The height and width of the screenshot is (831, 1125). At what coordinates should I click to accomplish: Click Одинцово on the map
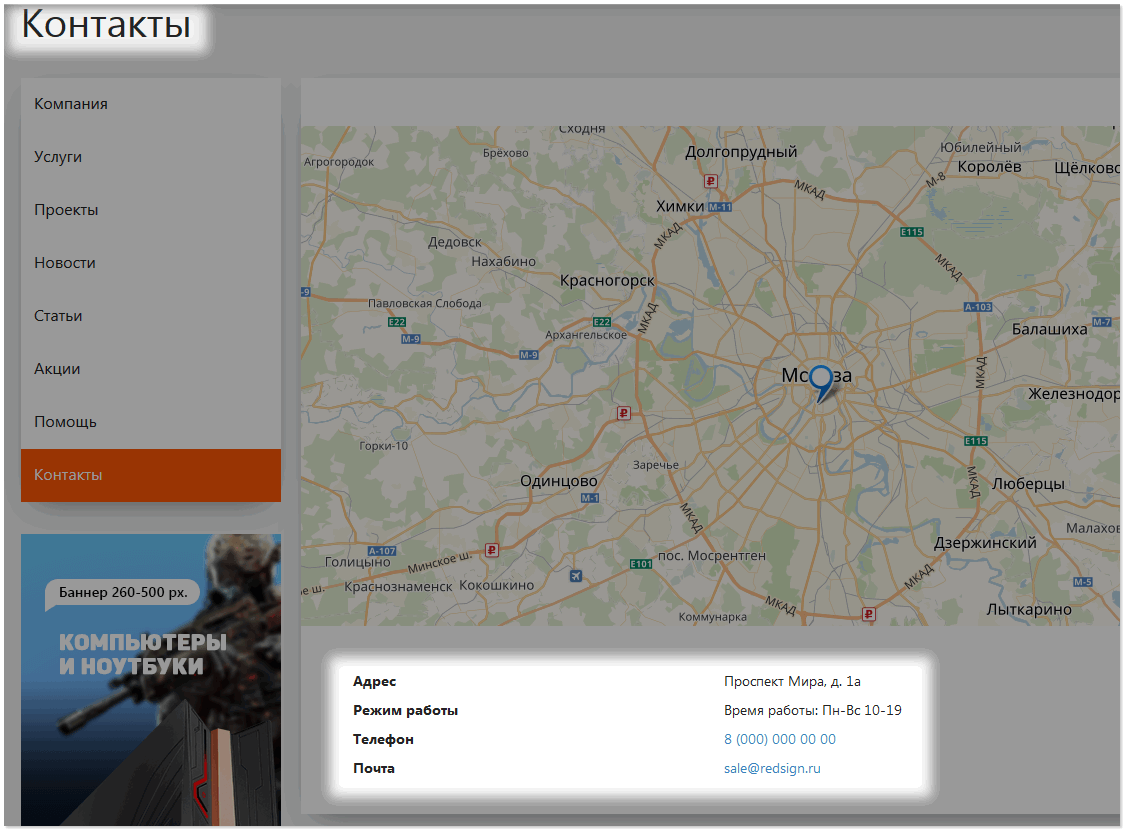click(x=559, y=482)
